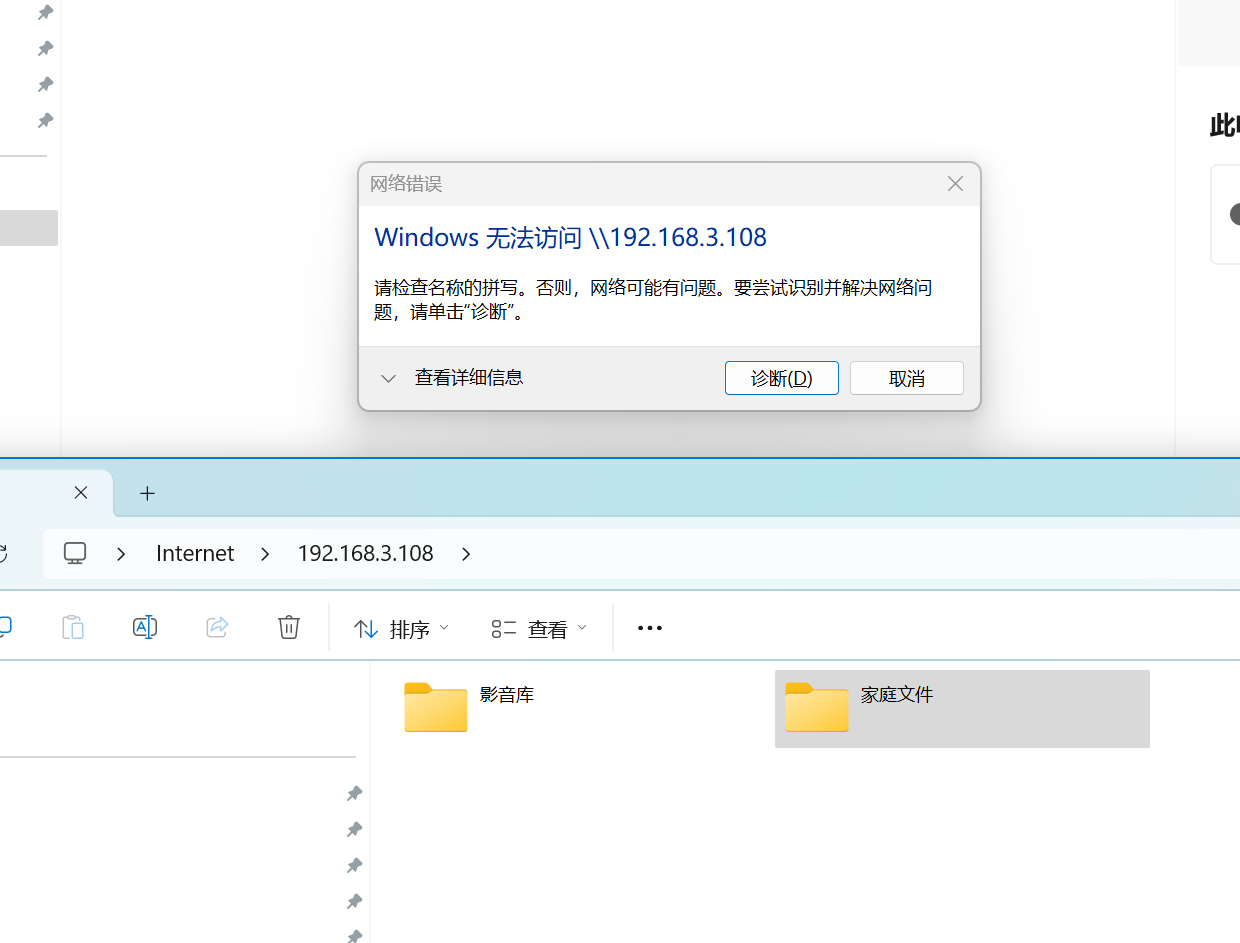Image resolution: width=1240 pixels, height=943 pixels.
Task: Dismiss the error with the 取消 button
Action: (x=907, y=378)
